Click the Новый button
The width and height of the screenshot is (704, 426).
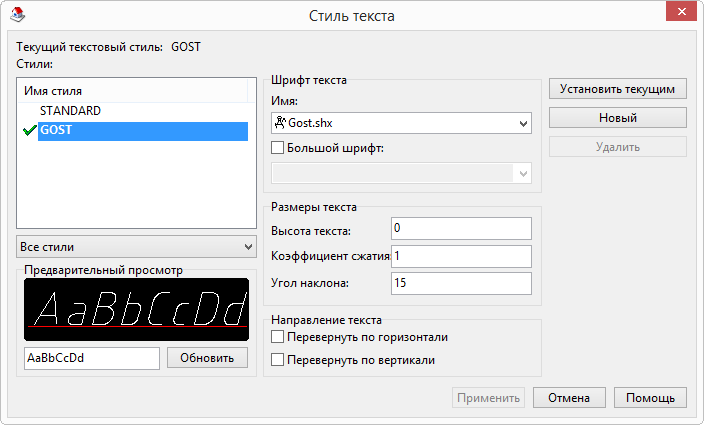pyautogui.click(x=617, y=118)
